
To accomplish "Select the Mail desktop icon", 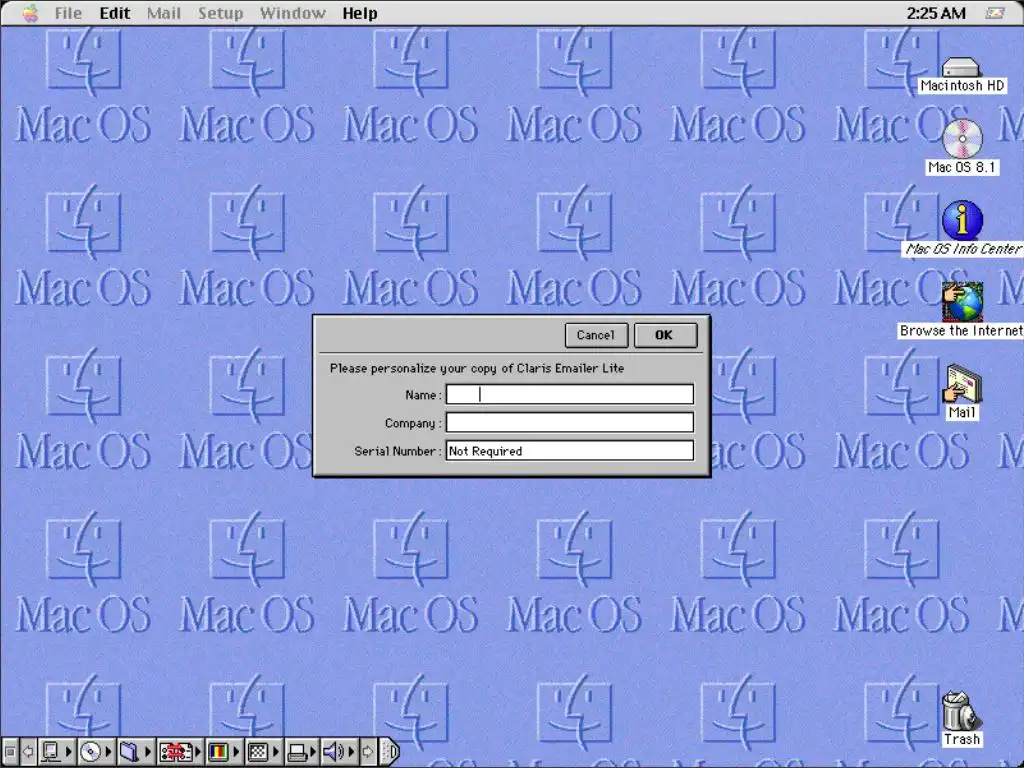I will (962, 383).
